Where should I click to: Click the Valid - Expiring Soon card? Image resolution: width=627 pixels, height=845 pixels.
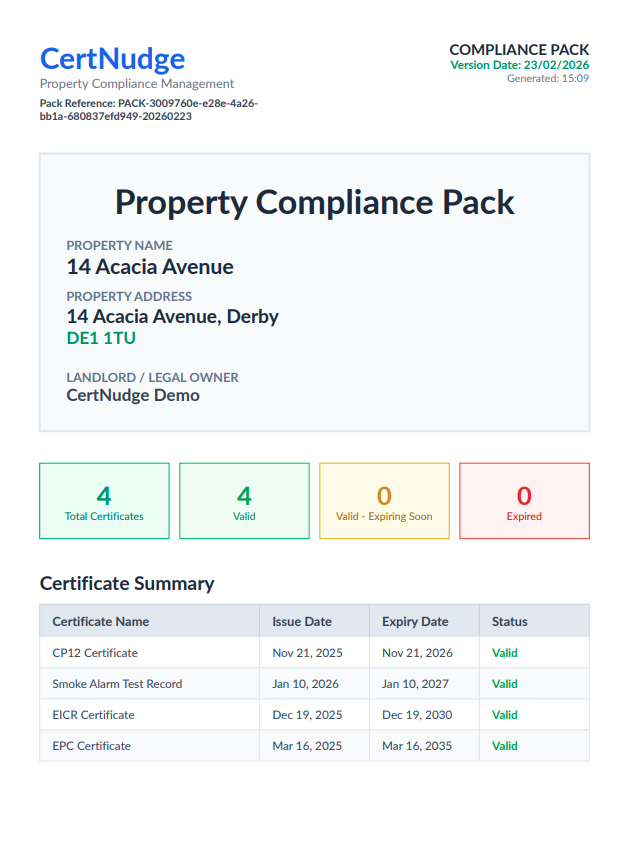[384, 501]
